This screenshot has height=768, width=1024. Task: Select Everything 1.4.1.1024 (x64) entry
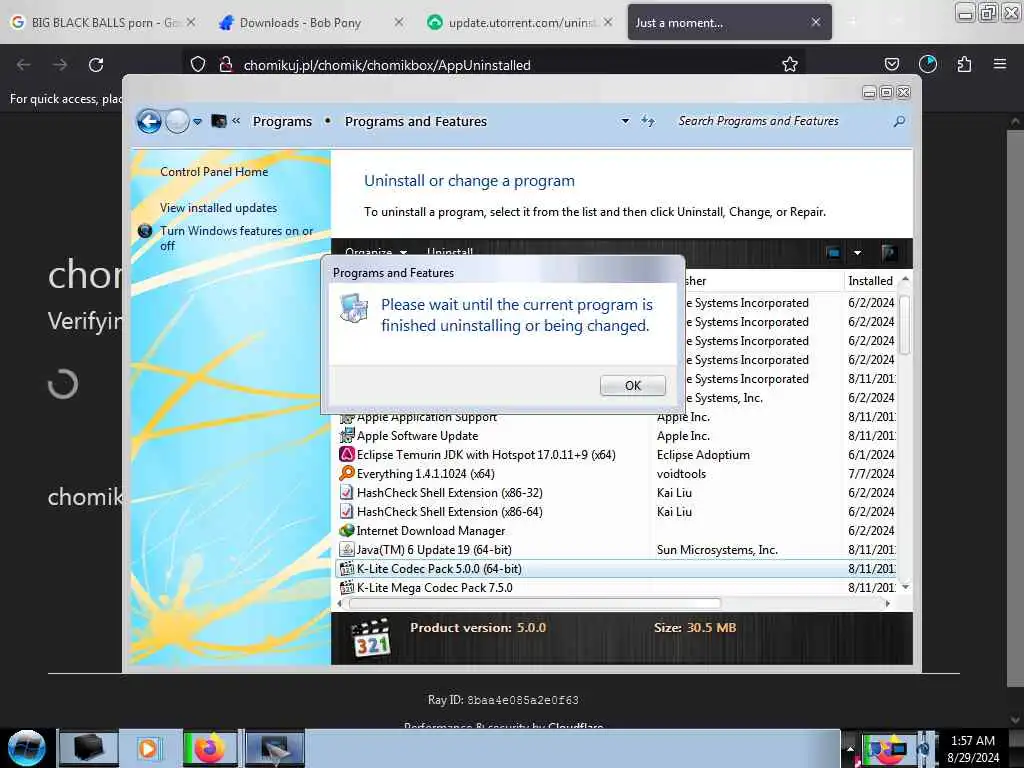[617, 473]
